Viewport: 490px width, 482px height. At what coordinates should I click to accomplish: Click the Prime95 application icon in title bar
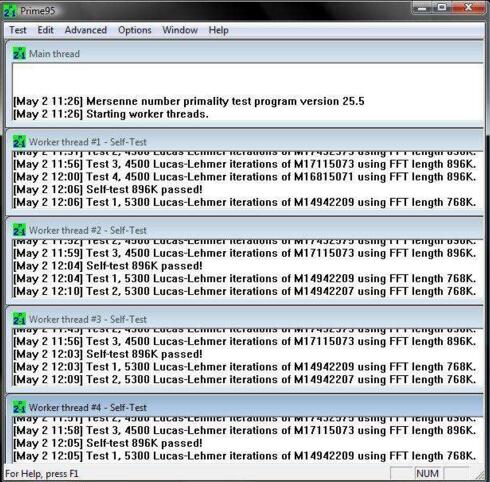tap(9, 11)
